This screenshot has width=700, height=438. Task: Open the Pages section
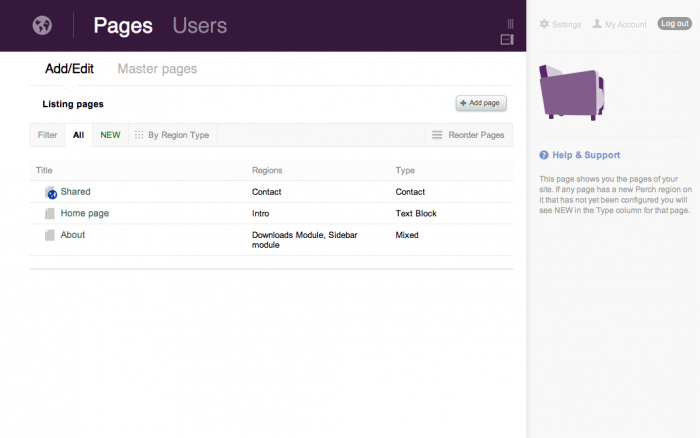pyautogui.click(x=123, y=25)
